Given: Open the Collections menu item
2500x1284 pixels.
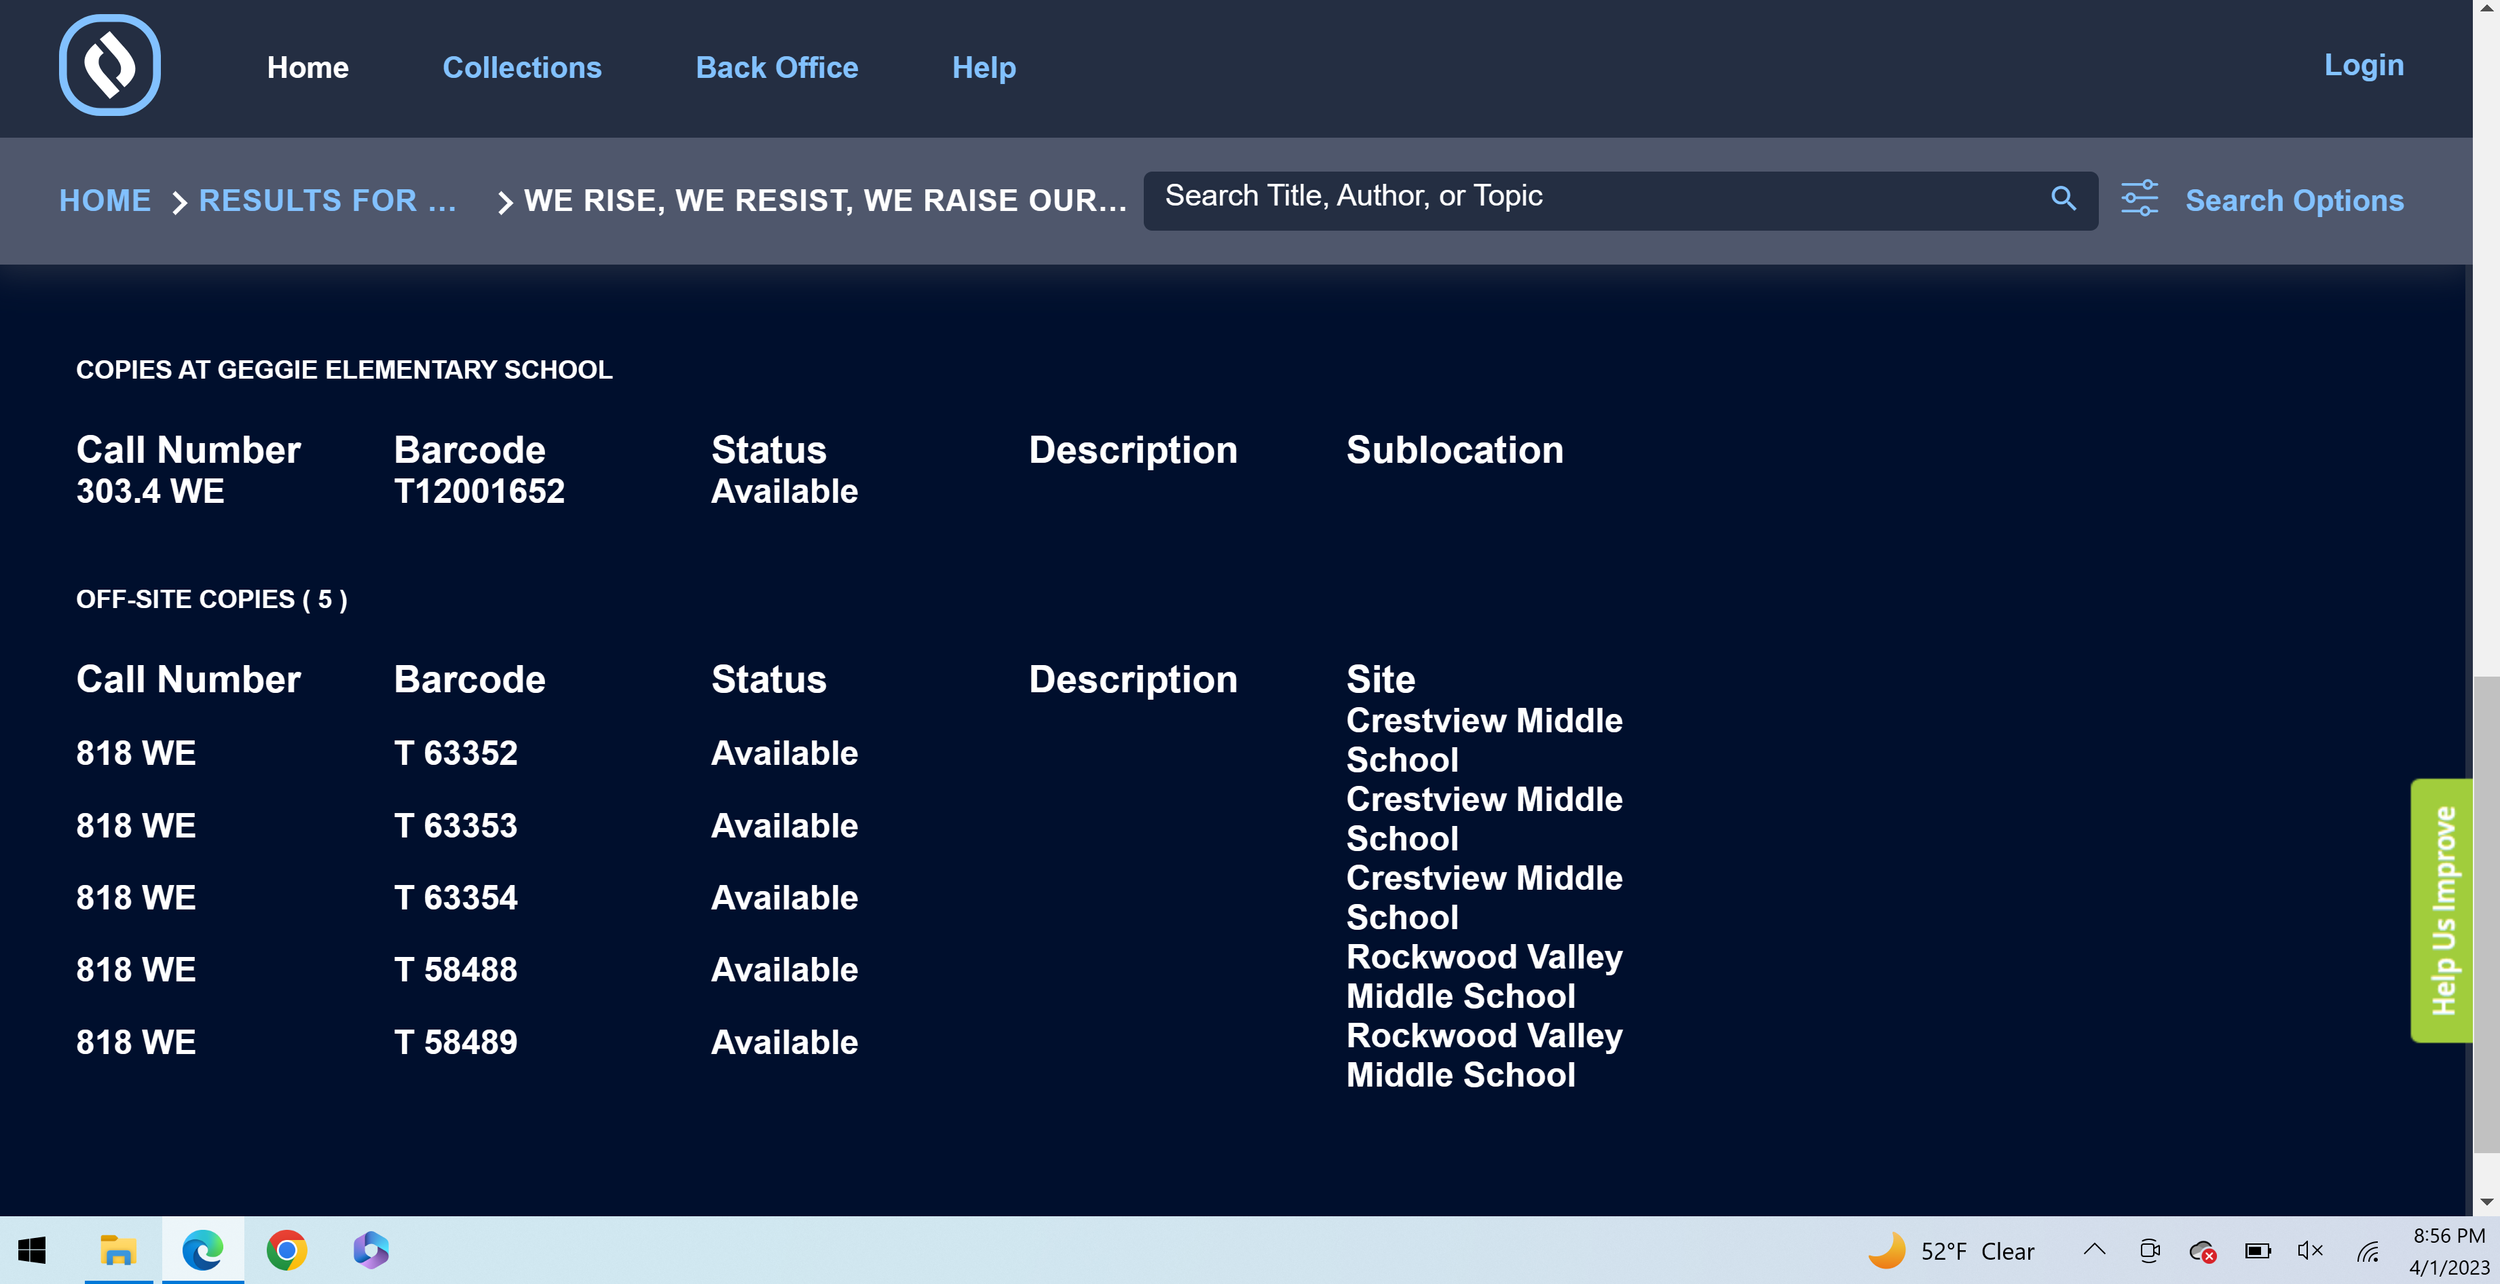Looking at the screenshot, I should 522,68.
